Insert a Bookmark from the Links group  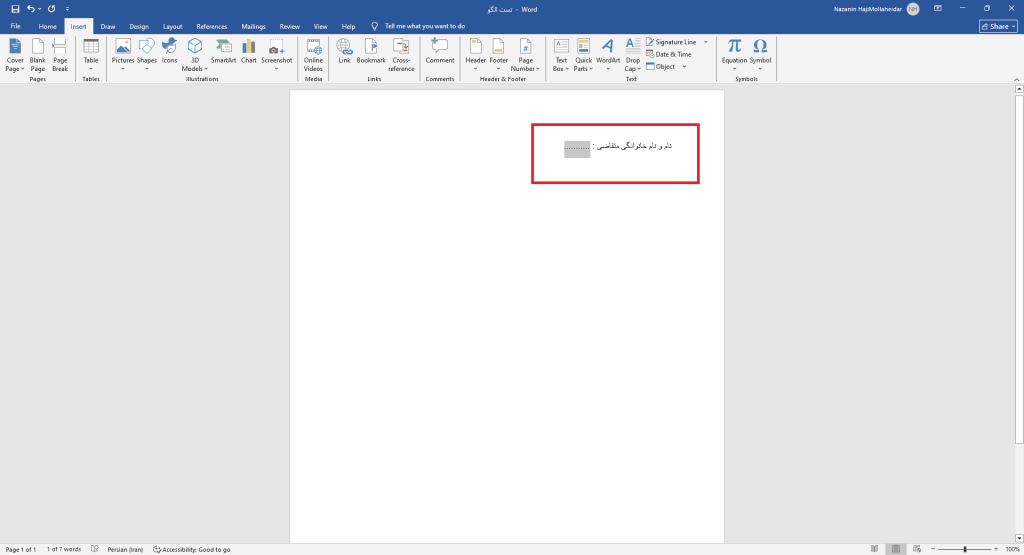click(x=371, y=51)
